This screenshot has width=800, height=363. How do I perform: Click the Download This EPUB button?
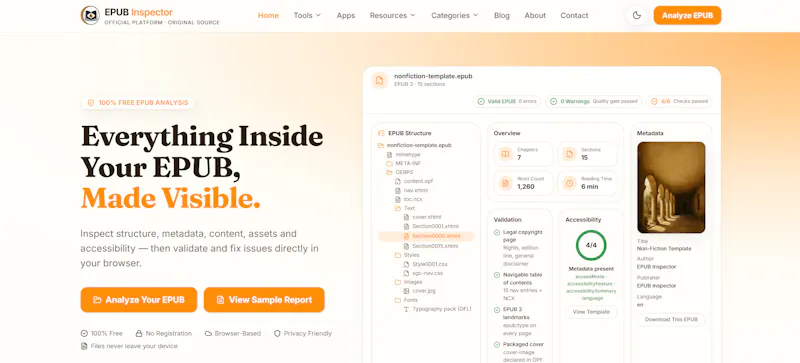[671, 320]
